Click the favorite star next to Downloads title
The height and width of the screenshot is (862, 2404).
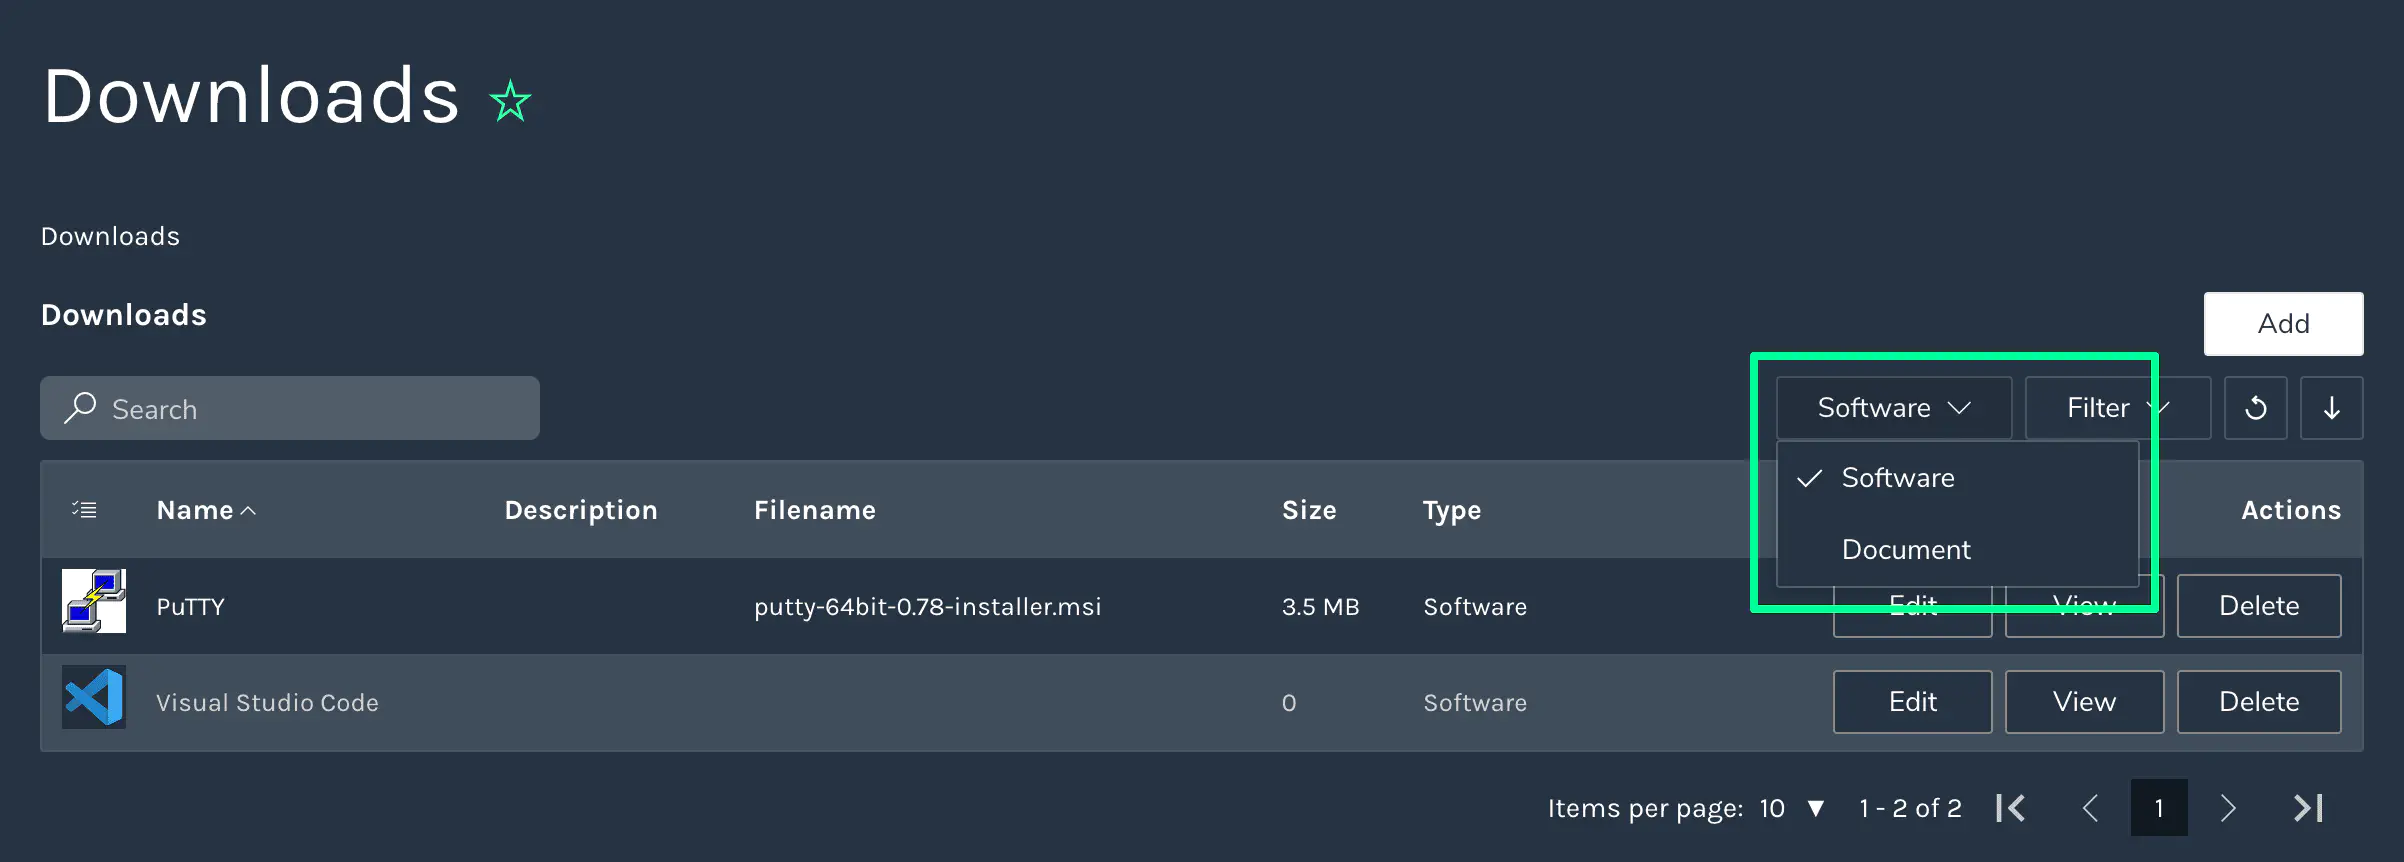[x=510, y=101]
